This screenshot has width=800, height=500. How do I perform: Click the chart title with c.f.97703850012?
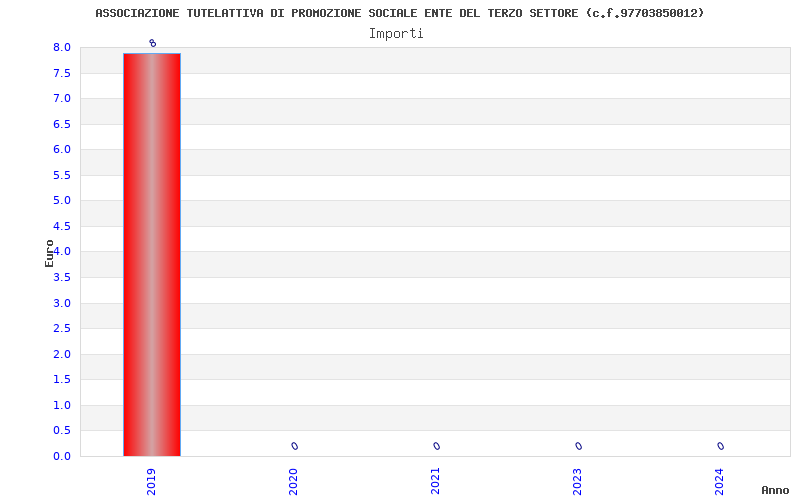pos(399,13)
